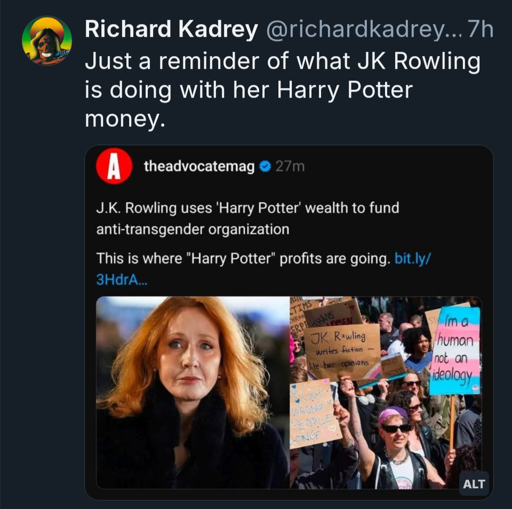Show image description via ALT badge
512x509 pixels.
[474, 484]
